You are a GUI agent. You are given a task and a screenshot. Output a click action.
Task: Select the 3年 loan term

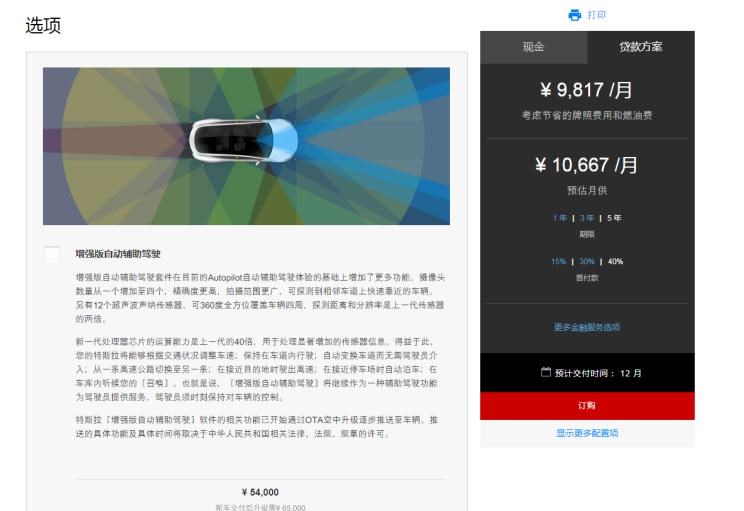pyautogui.click(x=587, y=218)
